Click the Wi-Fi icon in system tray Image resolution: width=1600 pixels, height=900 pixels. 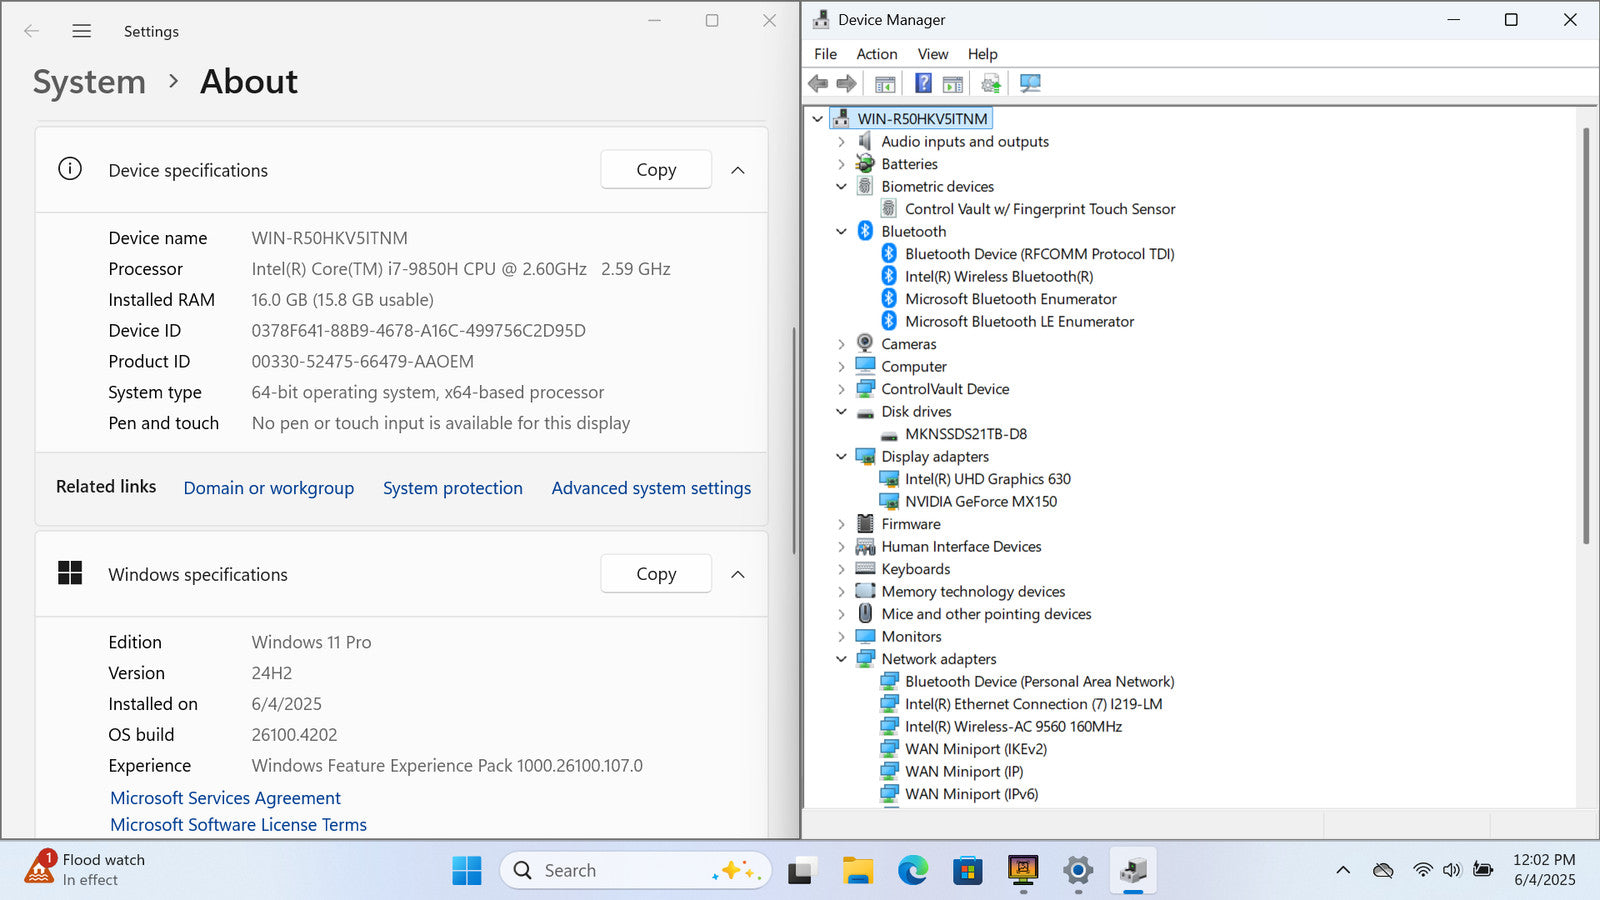point(1422,870)
